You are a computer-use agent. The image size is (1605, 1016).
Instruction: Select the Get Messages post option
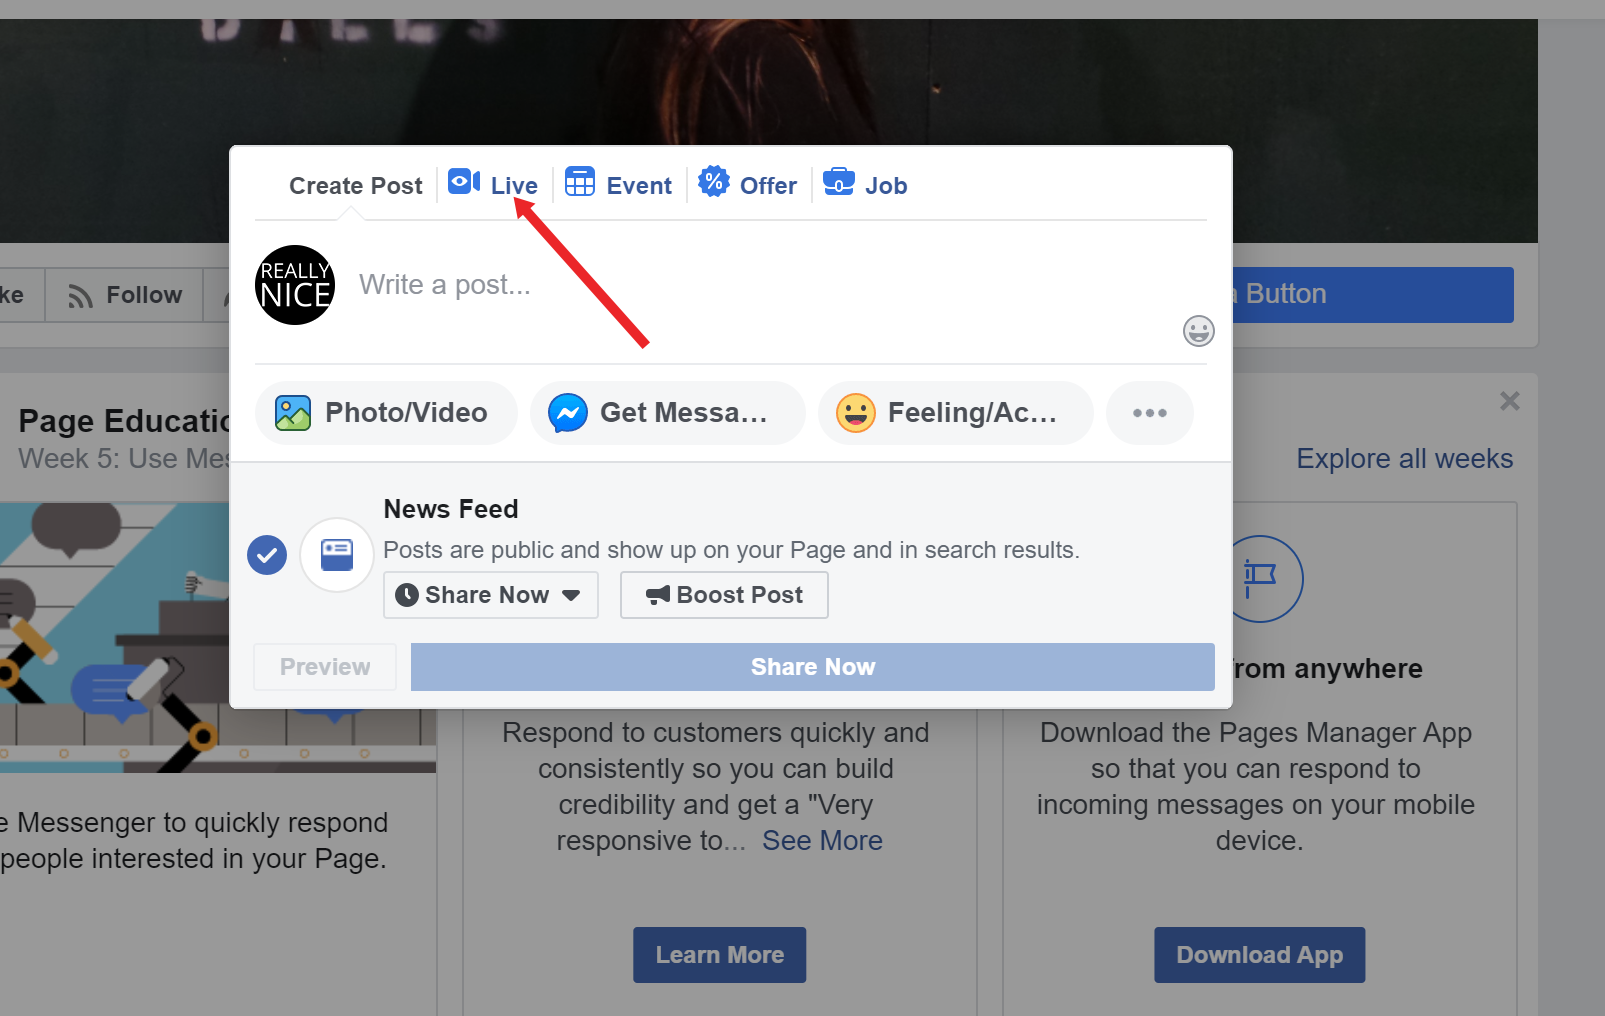(667, 413)
